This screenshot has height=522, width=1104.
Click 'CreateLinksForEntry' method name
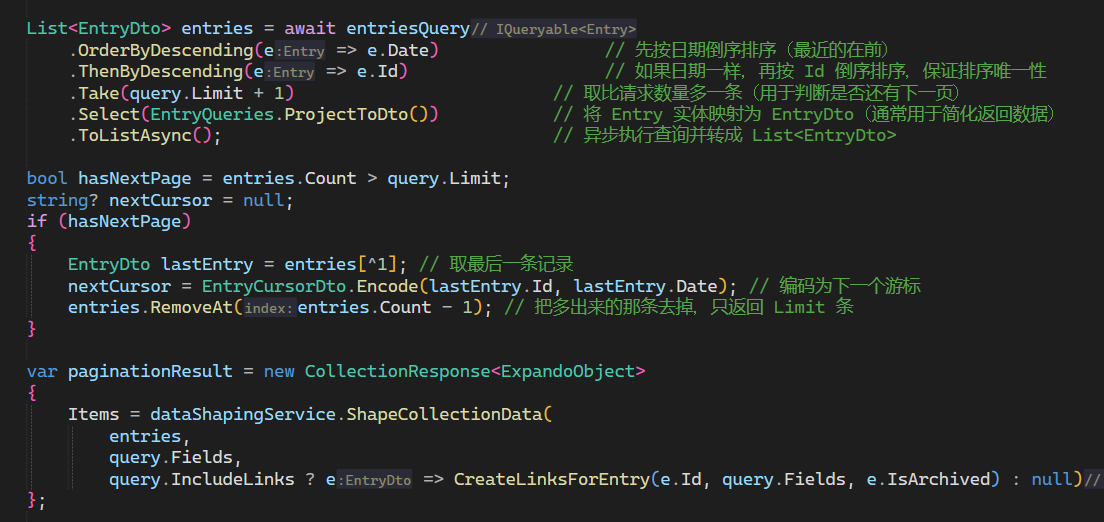point(551,479)
